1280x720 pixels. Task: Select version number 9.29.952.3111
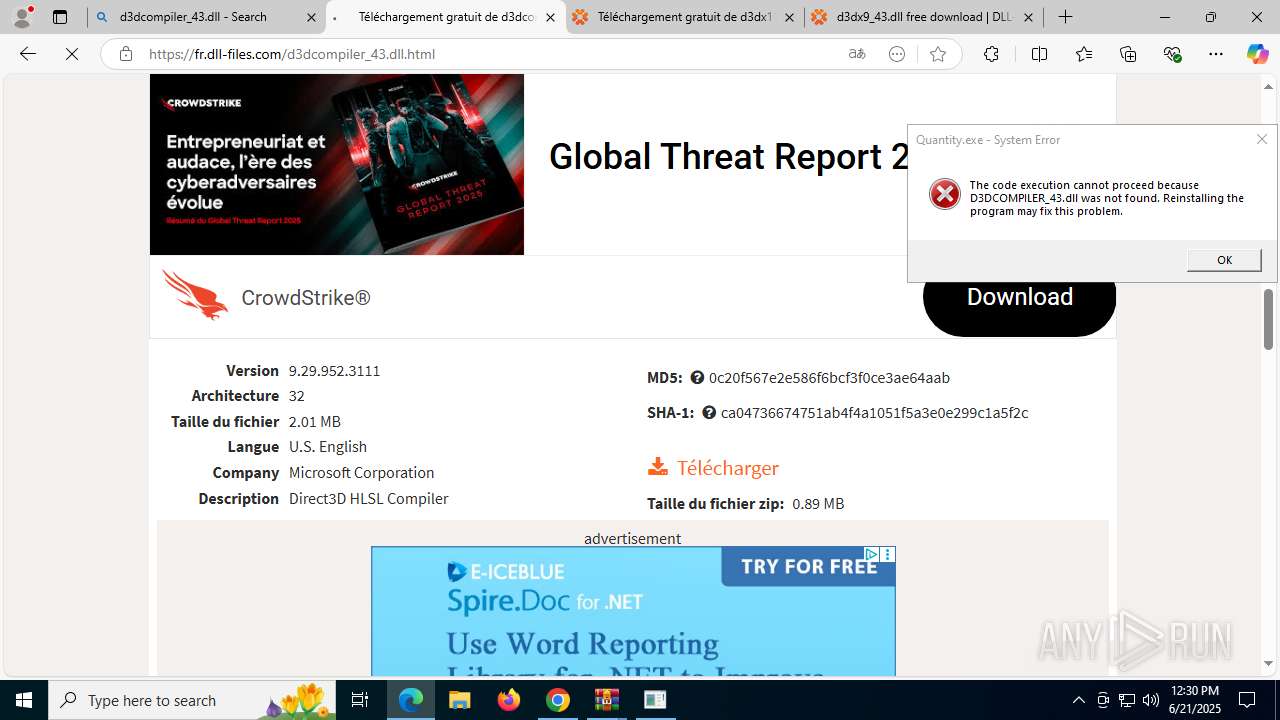click(x=334, y=371)
